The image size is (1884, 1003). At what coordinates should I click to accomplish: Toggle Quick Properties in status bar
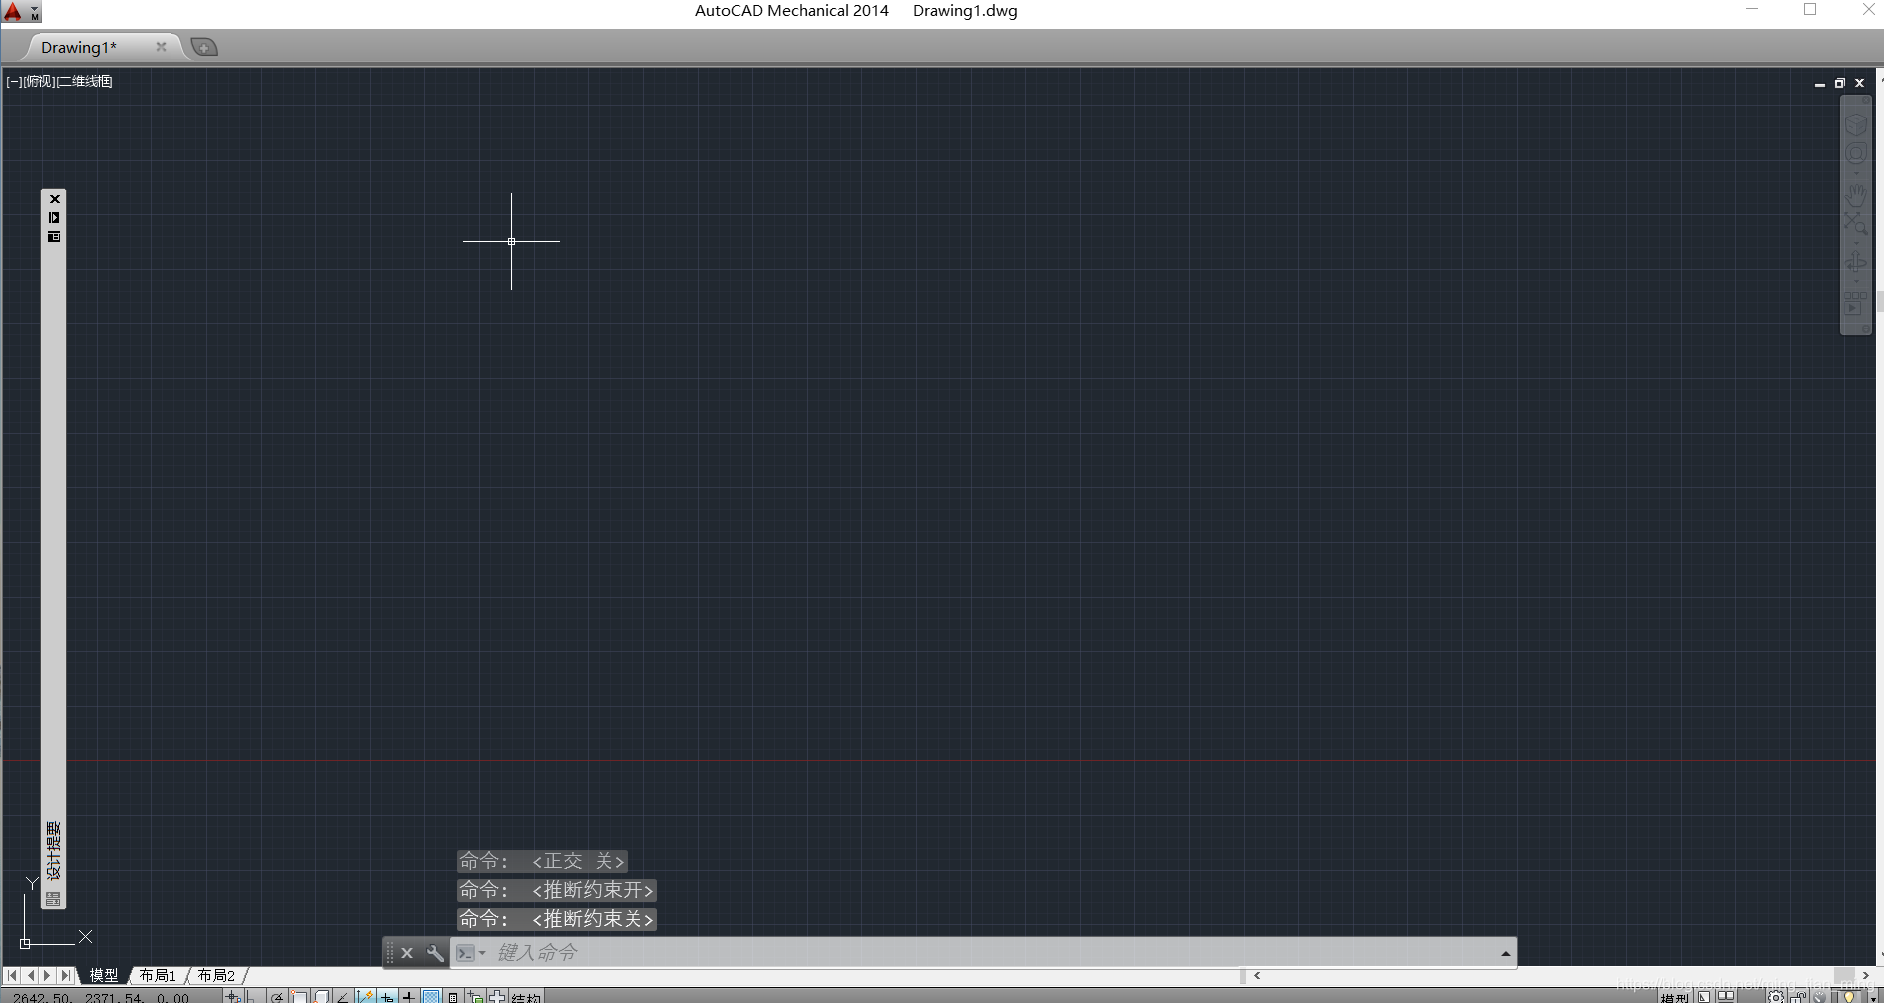click(453, 996)
